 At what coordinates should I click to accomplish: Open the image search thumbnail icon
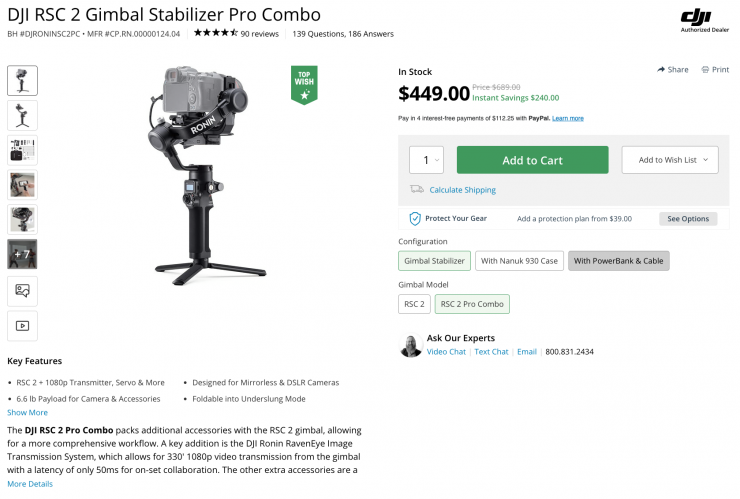pyautogui.click(x=22, y=290)
